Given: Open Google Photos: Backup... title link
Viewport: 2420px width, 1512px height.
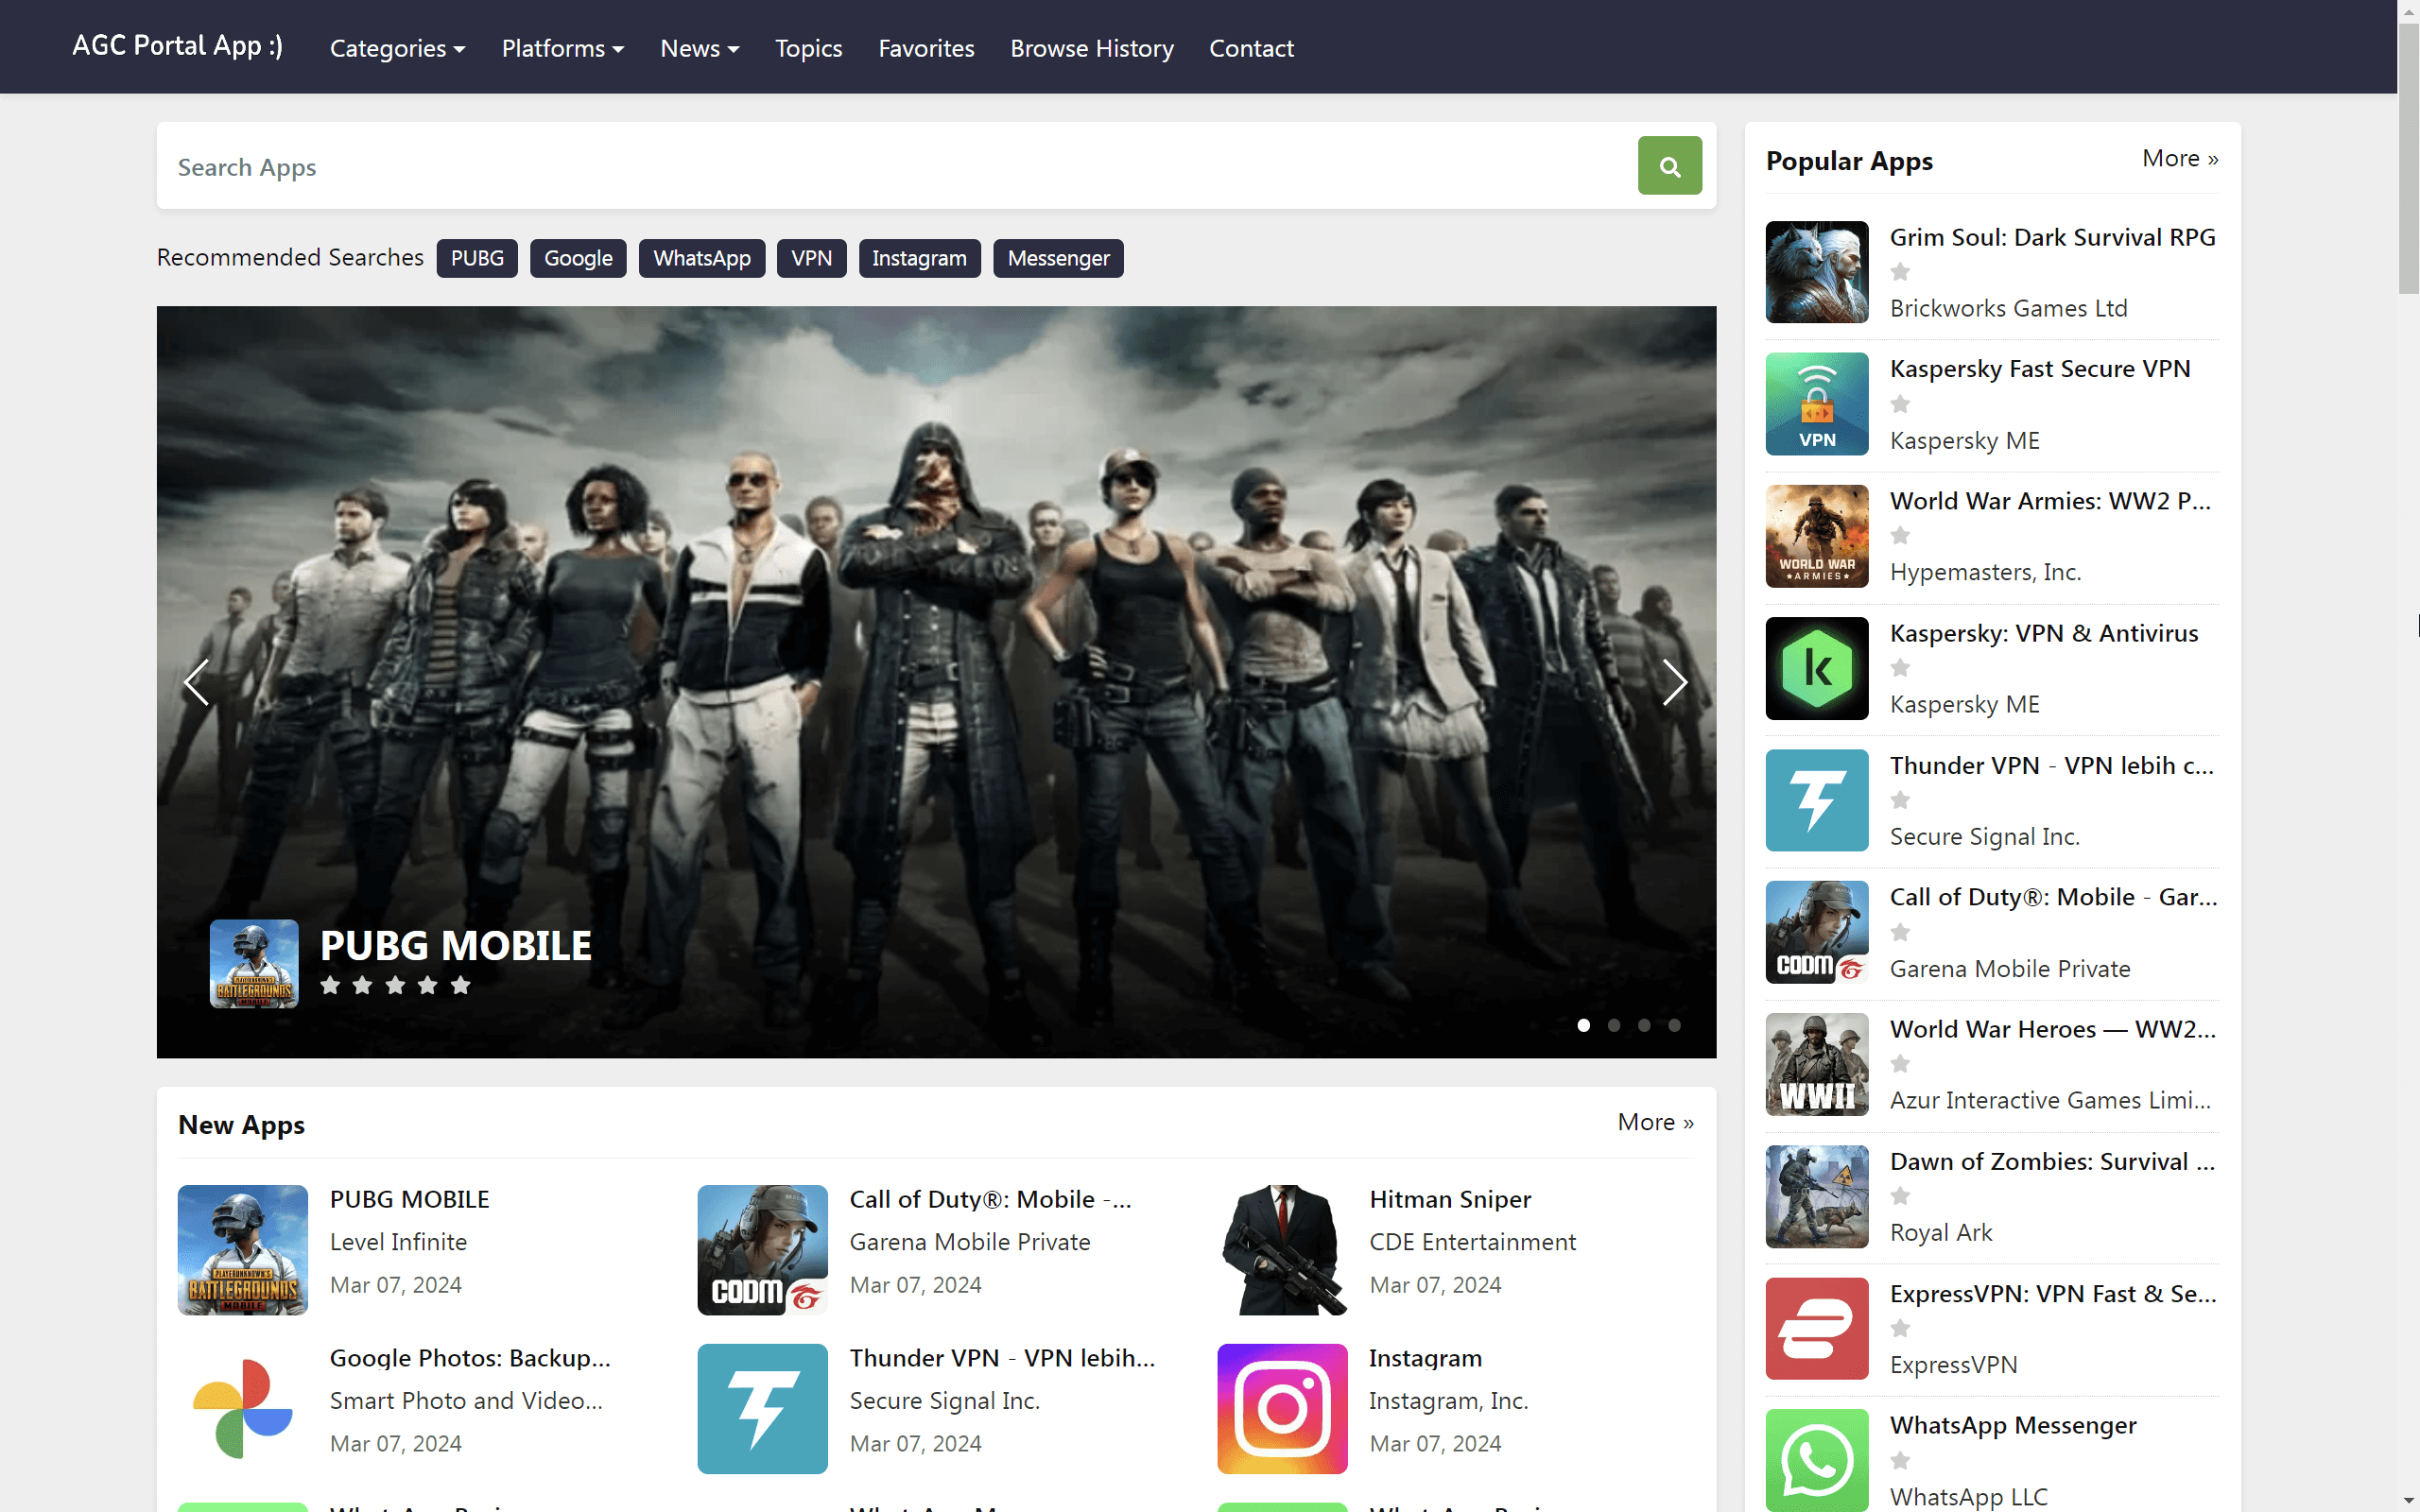Looking at the screenshot, I should pyautogui.click(x=470, y=1358).
